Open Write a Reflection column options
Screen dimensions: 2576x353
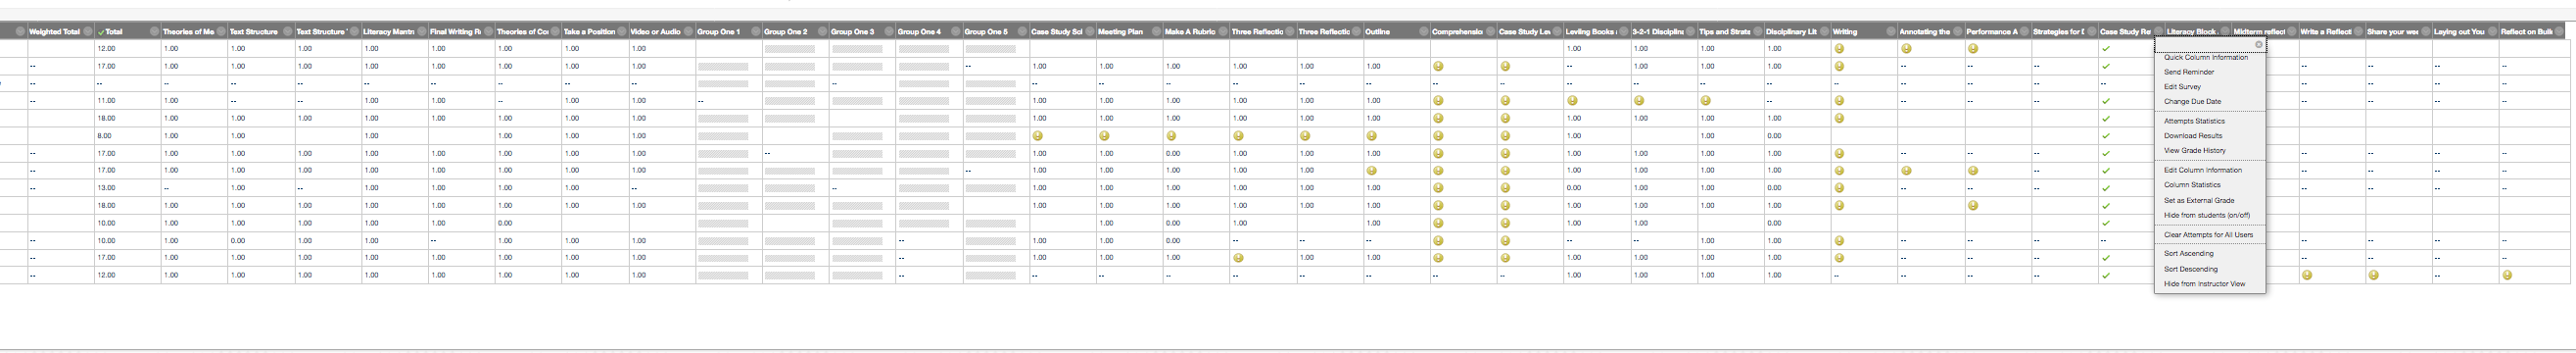2358,32
